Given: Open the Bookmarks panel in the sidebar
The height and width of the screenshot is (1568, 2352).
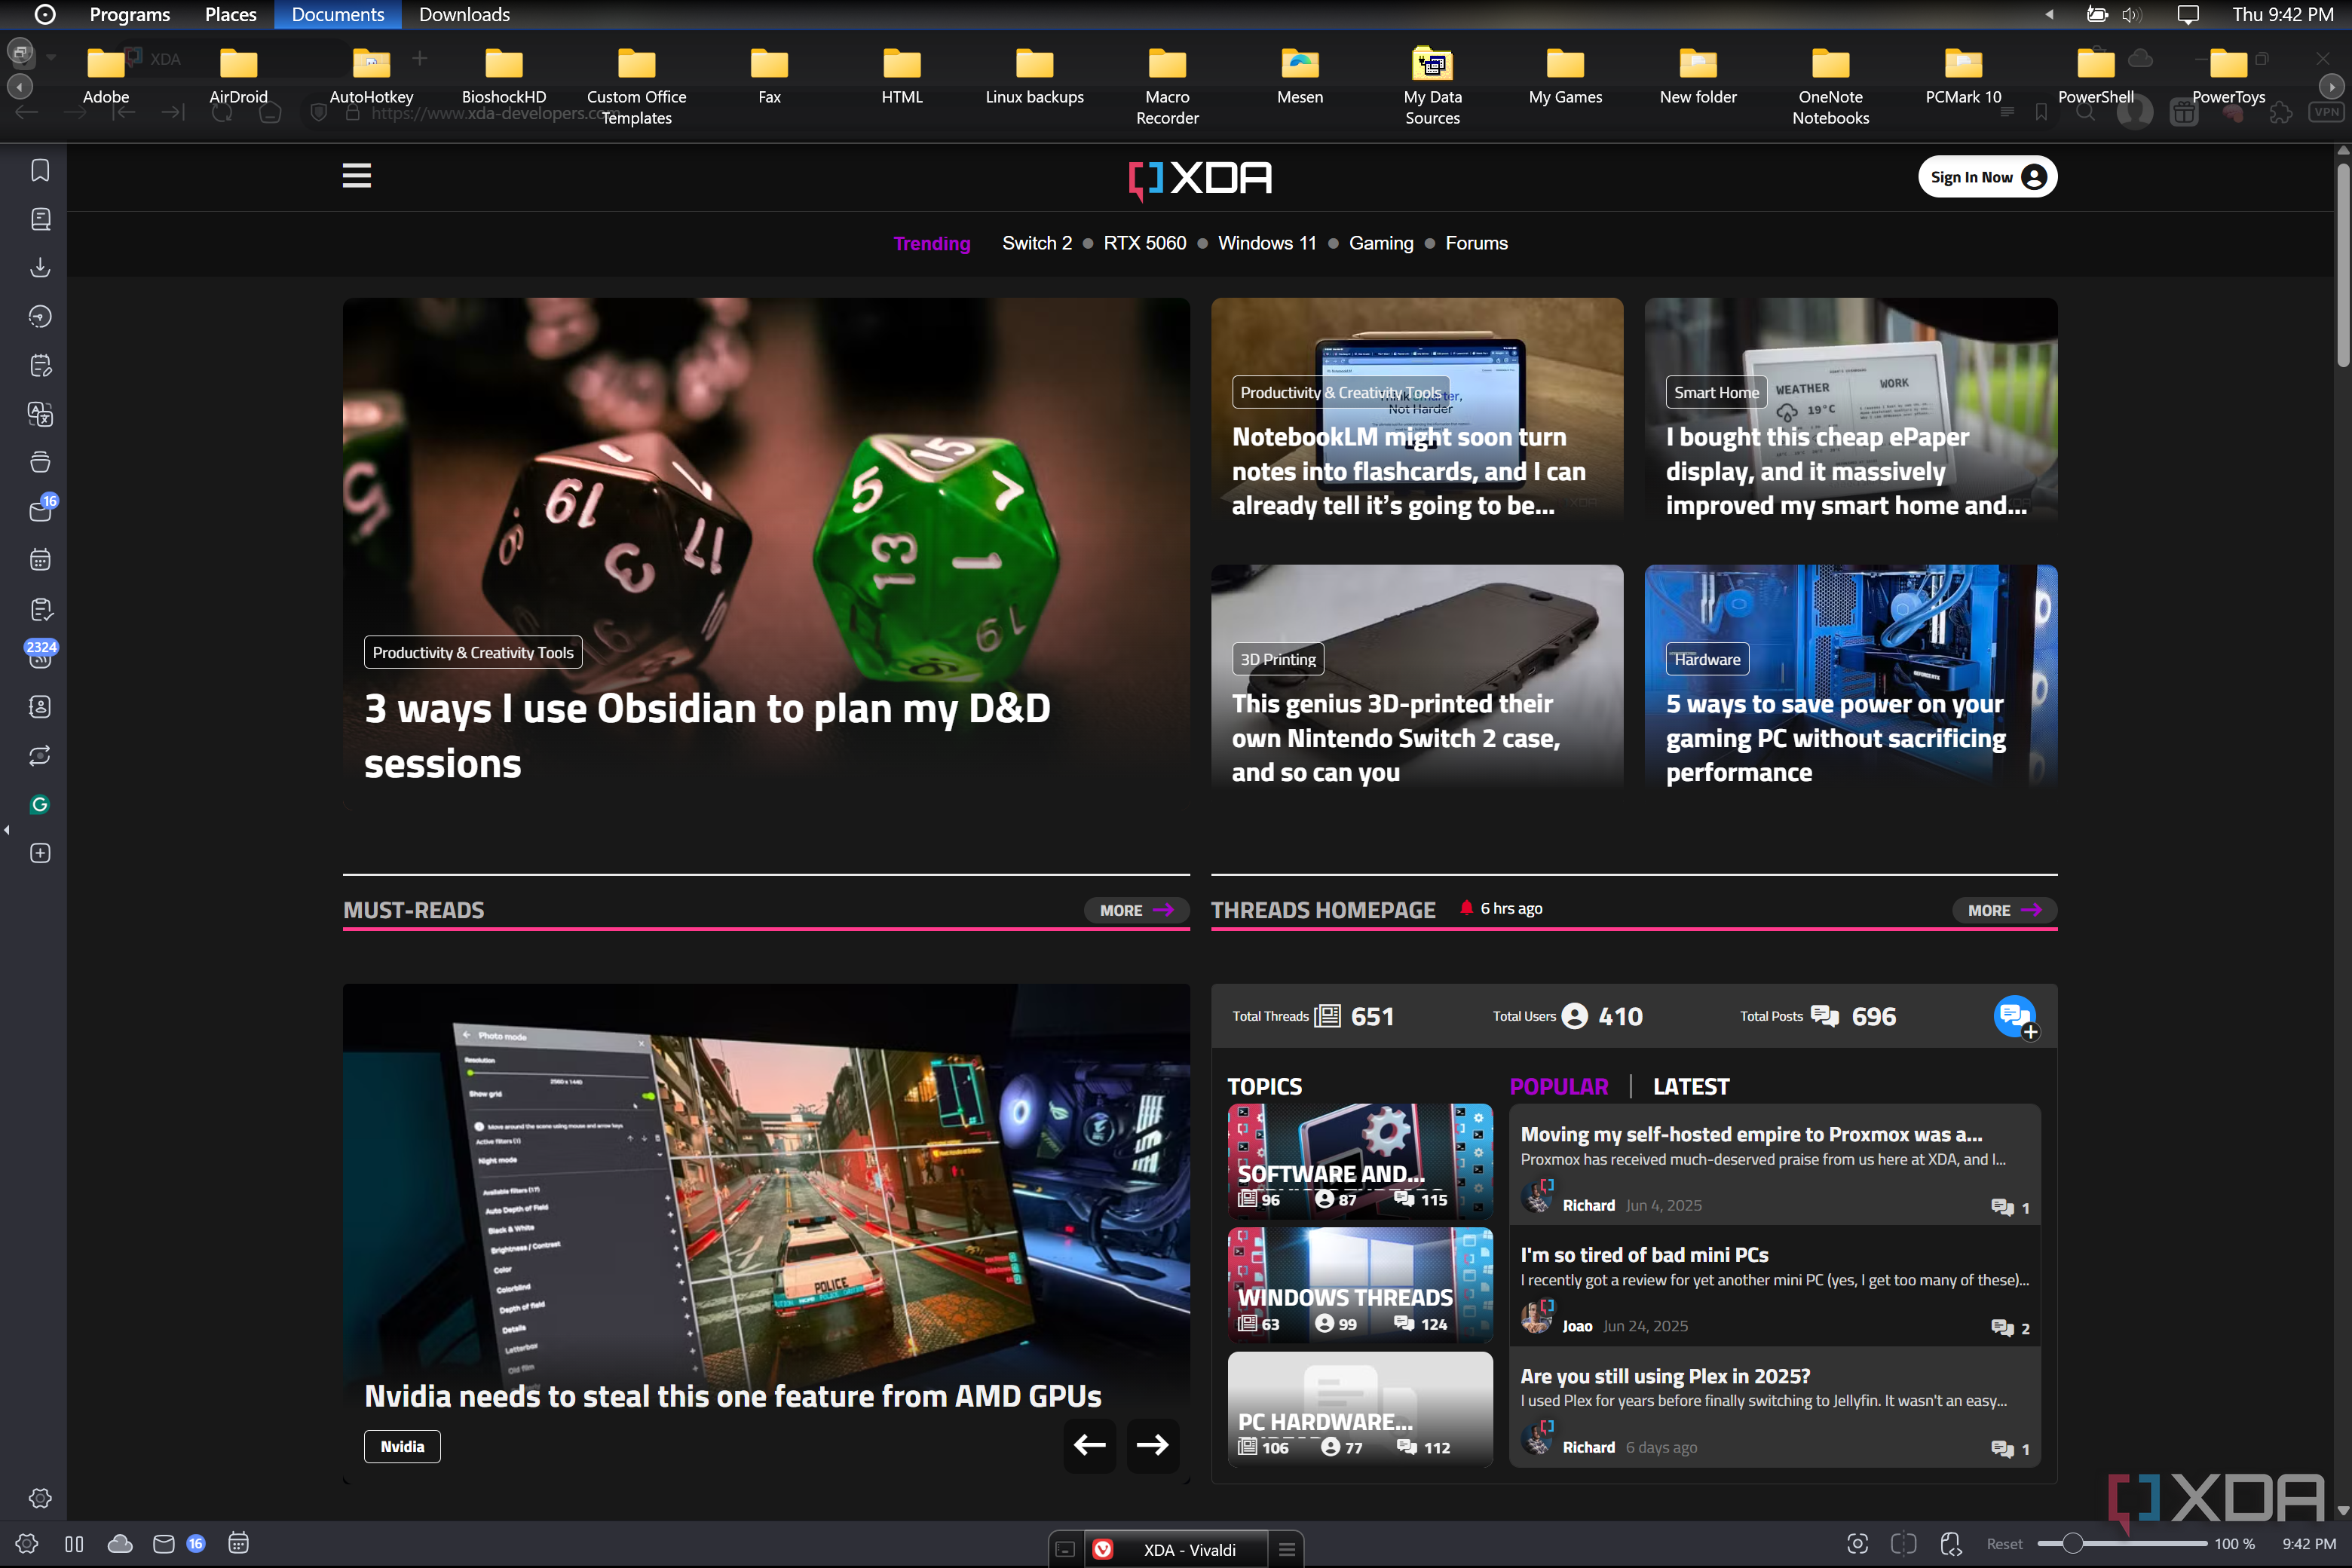Looking at the screenshot, I should click(40, 170).
